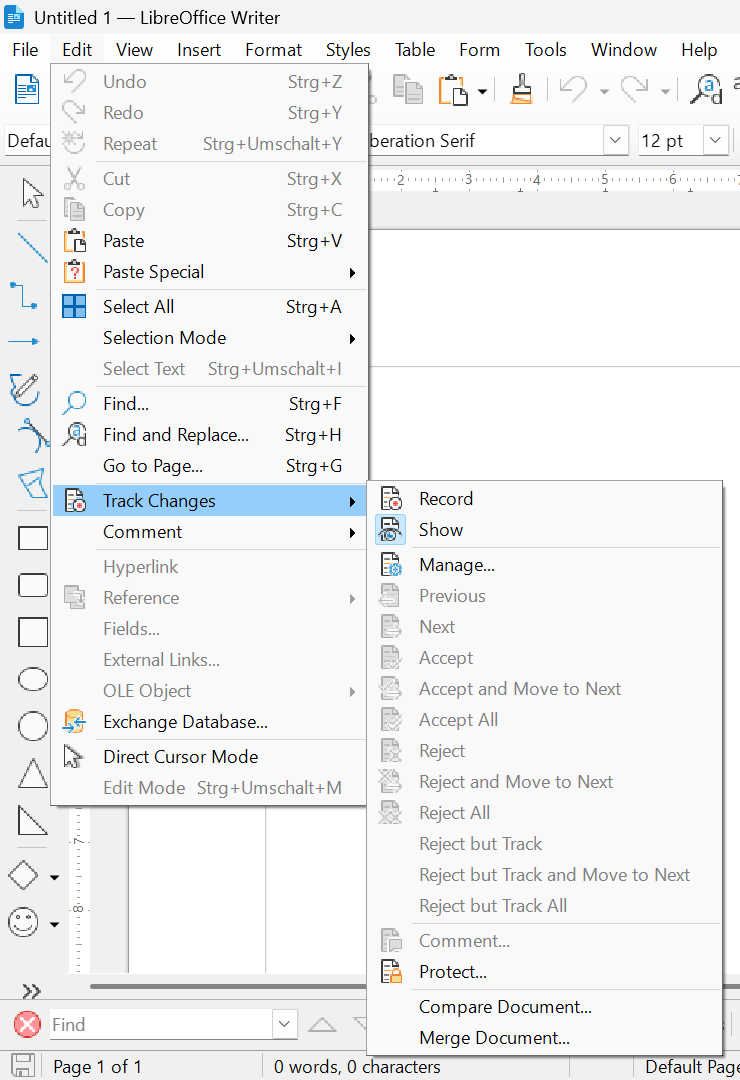The width and height of the screenshot is (740, 1080).
Task: Toggle Record track changes
Action: [446, 499]
